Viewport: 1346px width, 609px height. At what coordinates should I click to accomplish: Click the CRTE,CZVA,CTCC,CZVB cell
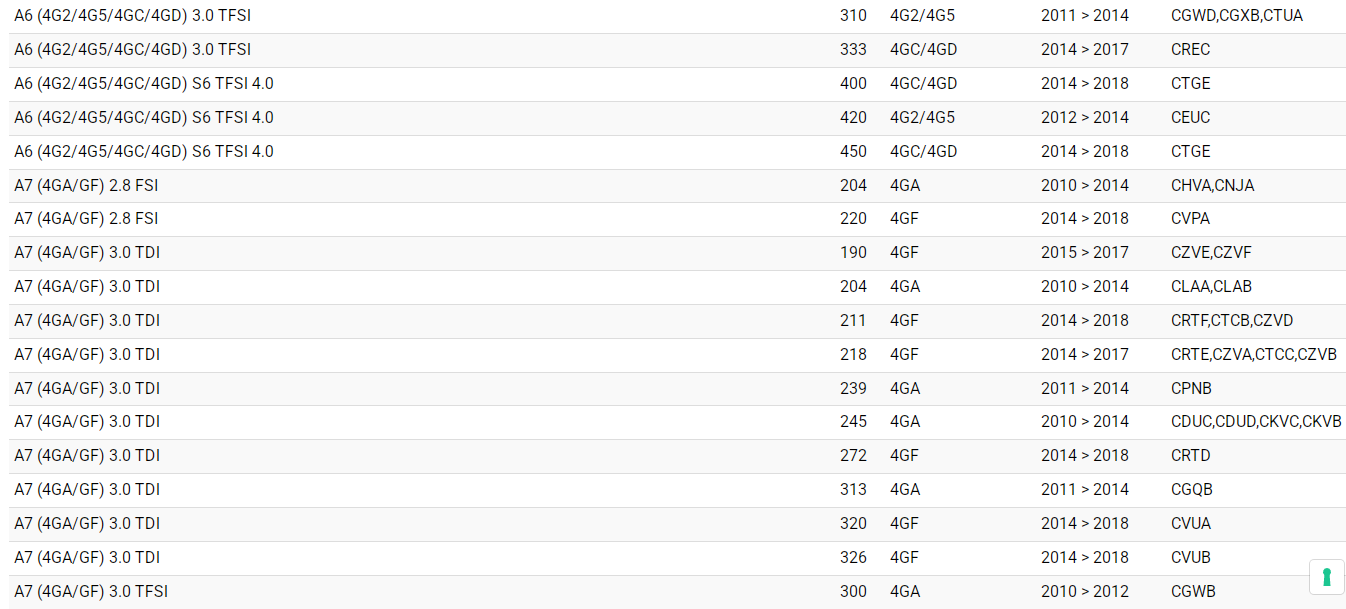click(1253, 355)
